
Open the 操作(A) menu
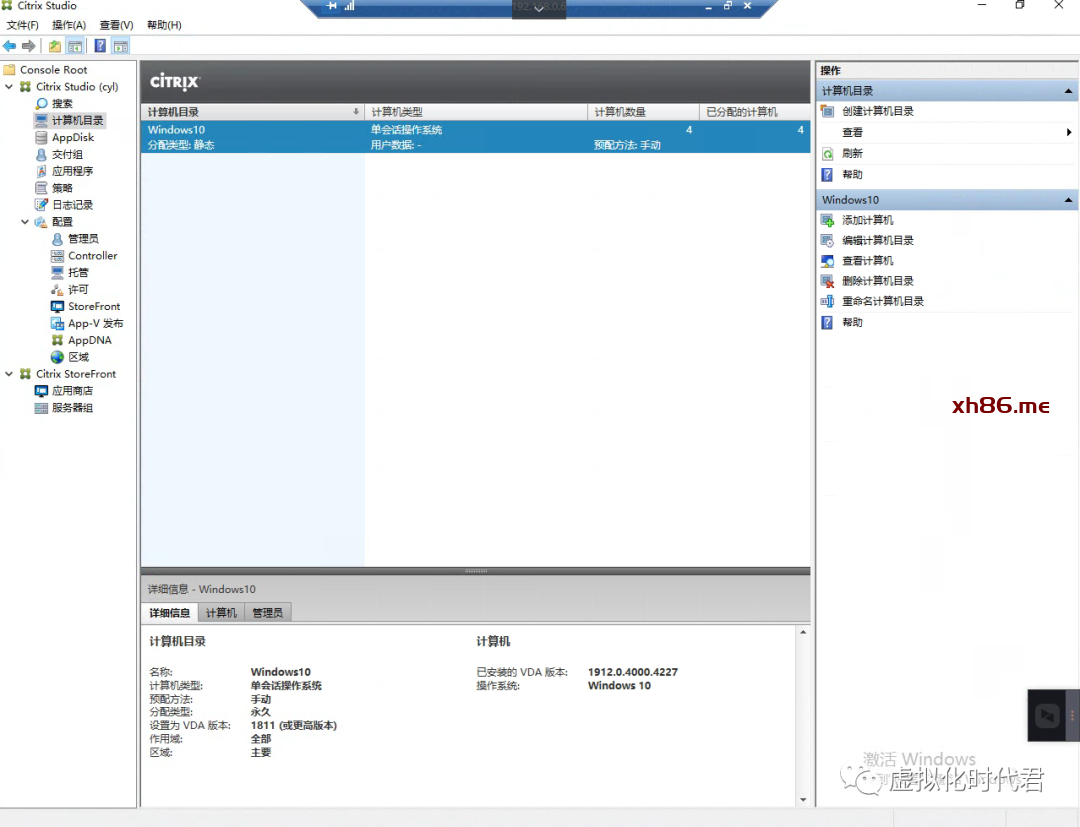[x=69, y=25]
